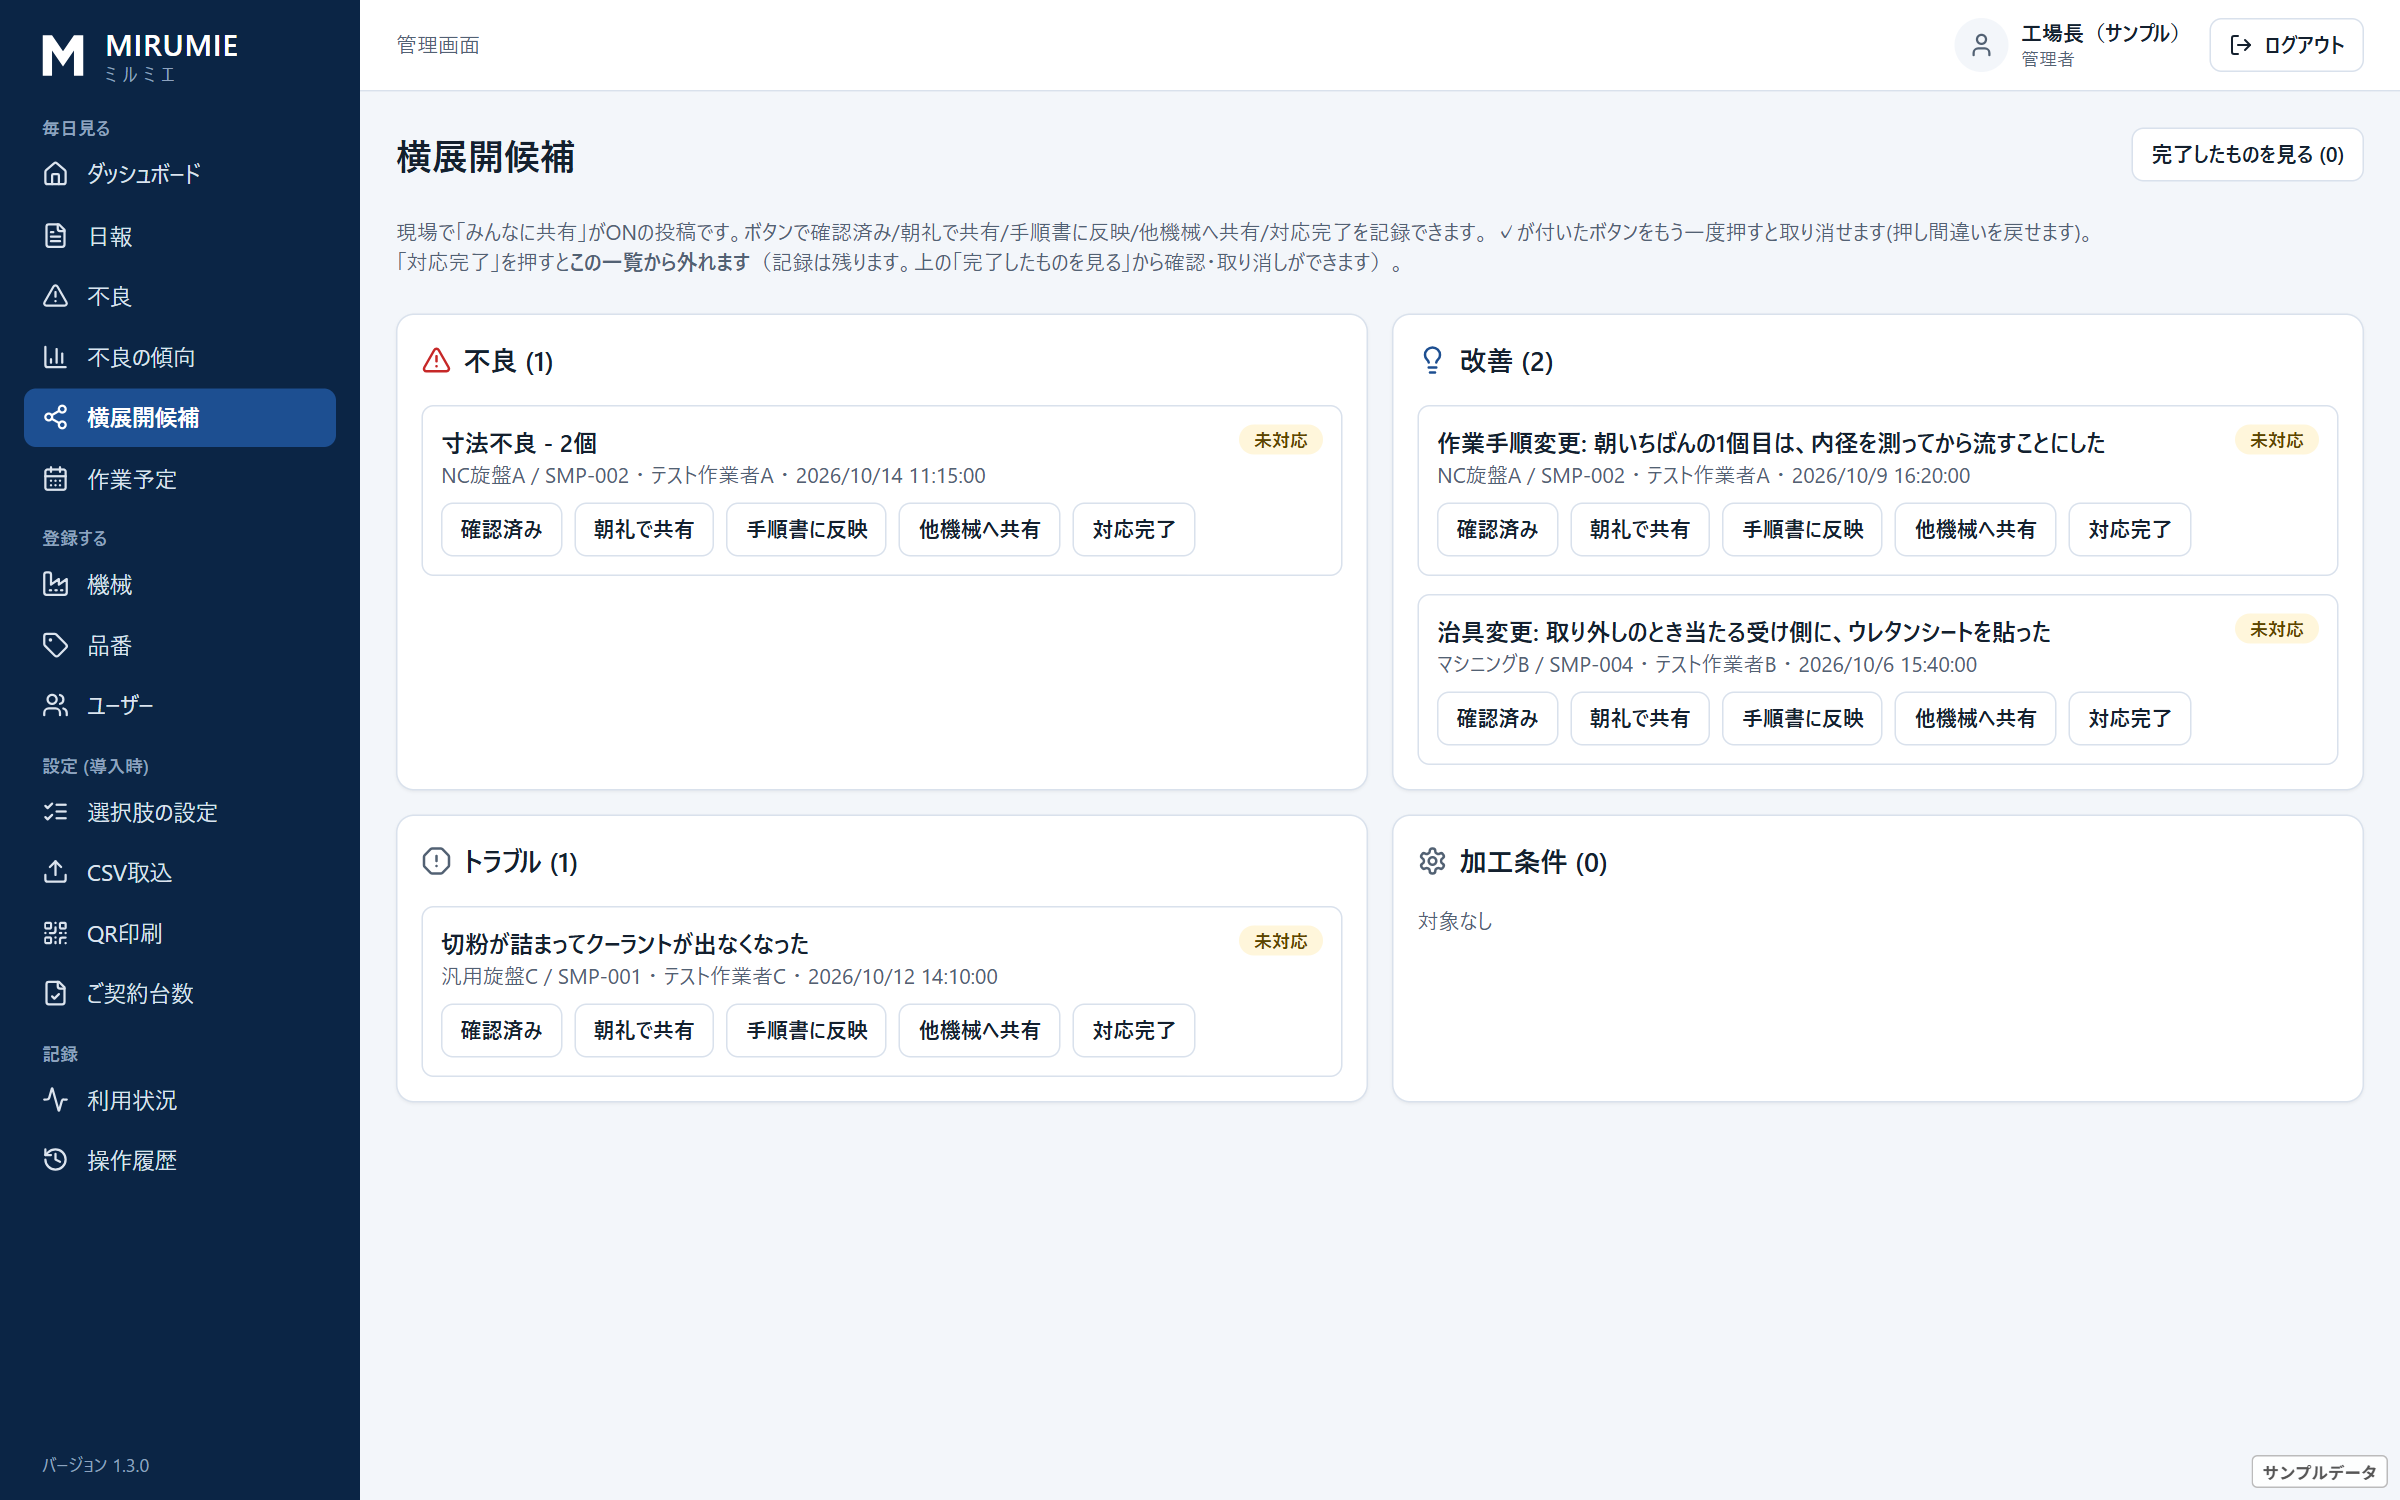Open the ご契約台数 document check icon

(x=56, y=993)
